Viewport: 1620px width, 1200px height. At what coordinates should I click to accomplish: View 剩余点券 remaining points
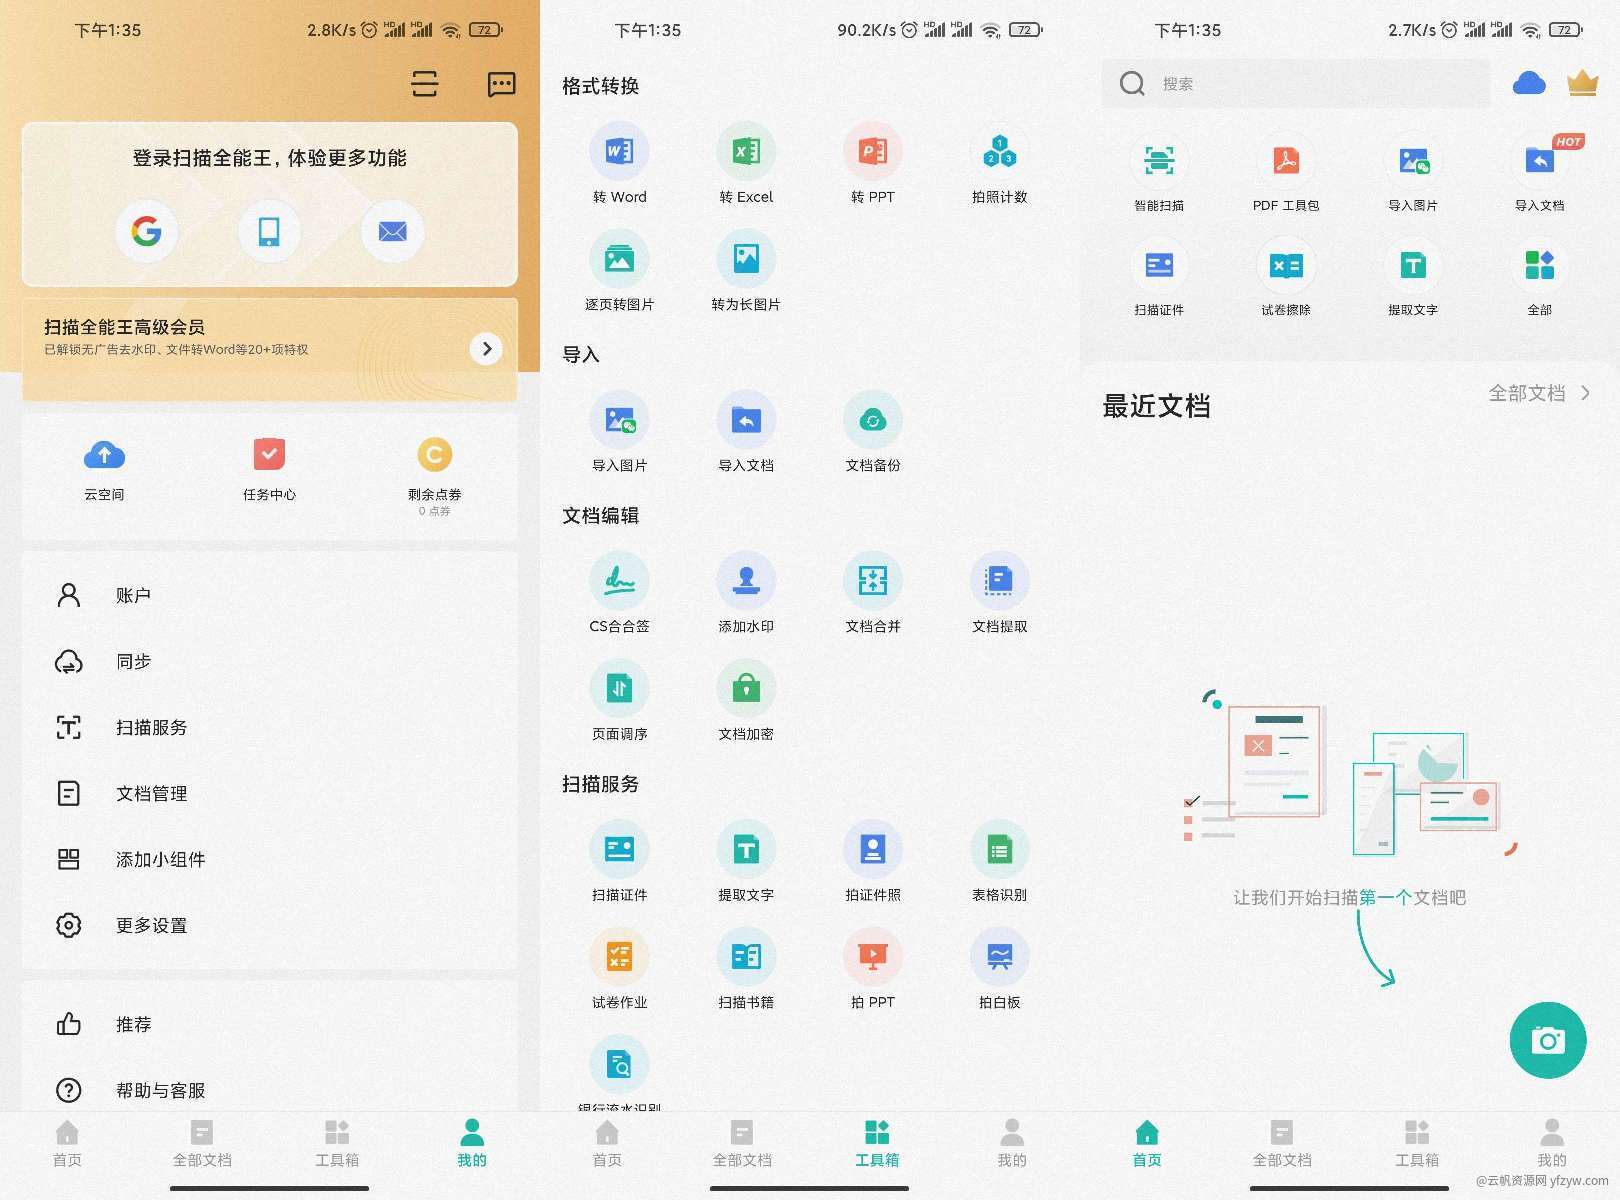(434, 476)
